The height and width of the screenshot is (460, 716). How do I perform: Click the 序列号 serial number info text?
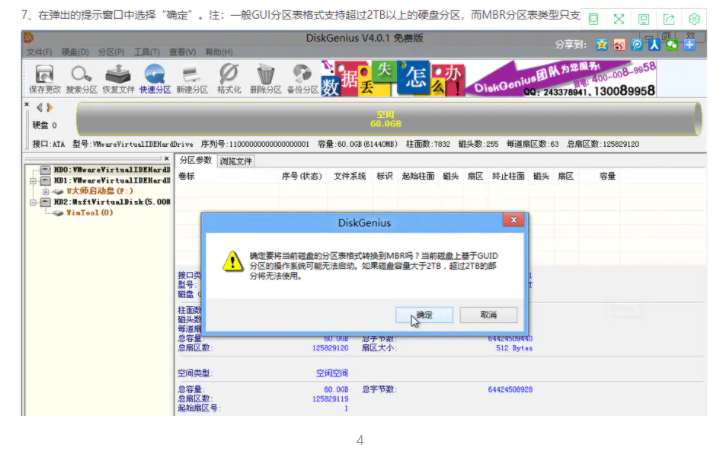pos(255,144)
